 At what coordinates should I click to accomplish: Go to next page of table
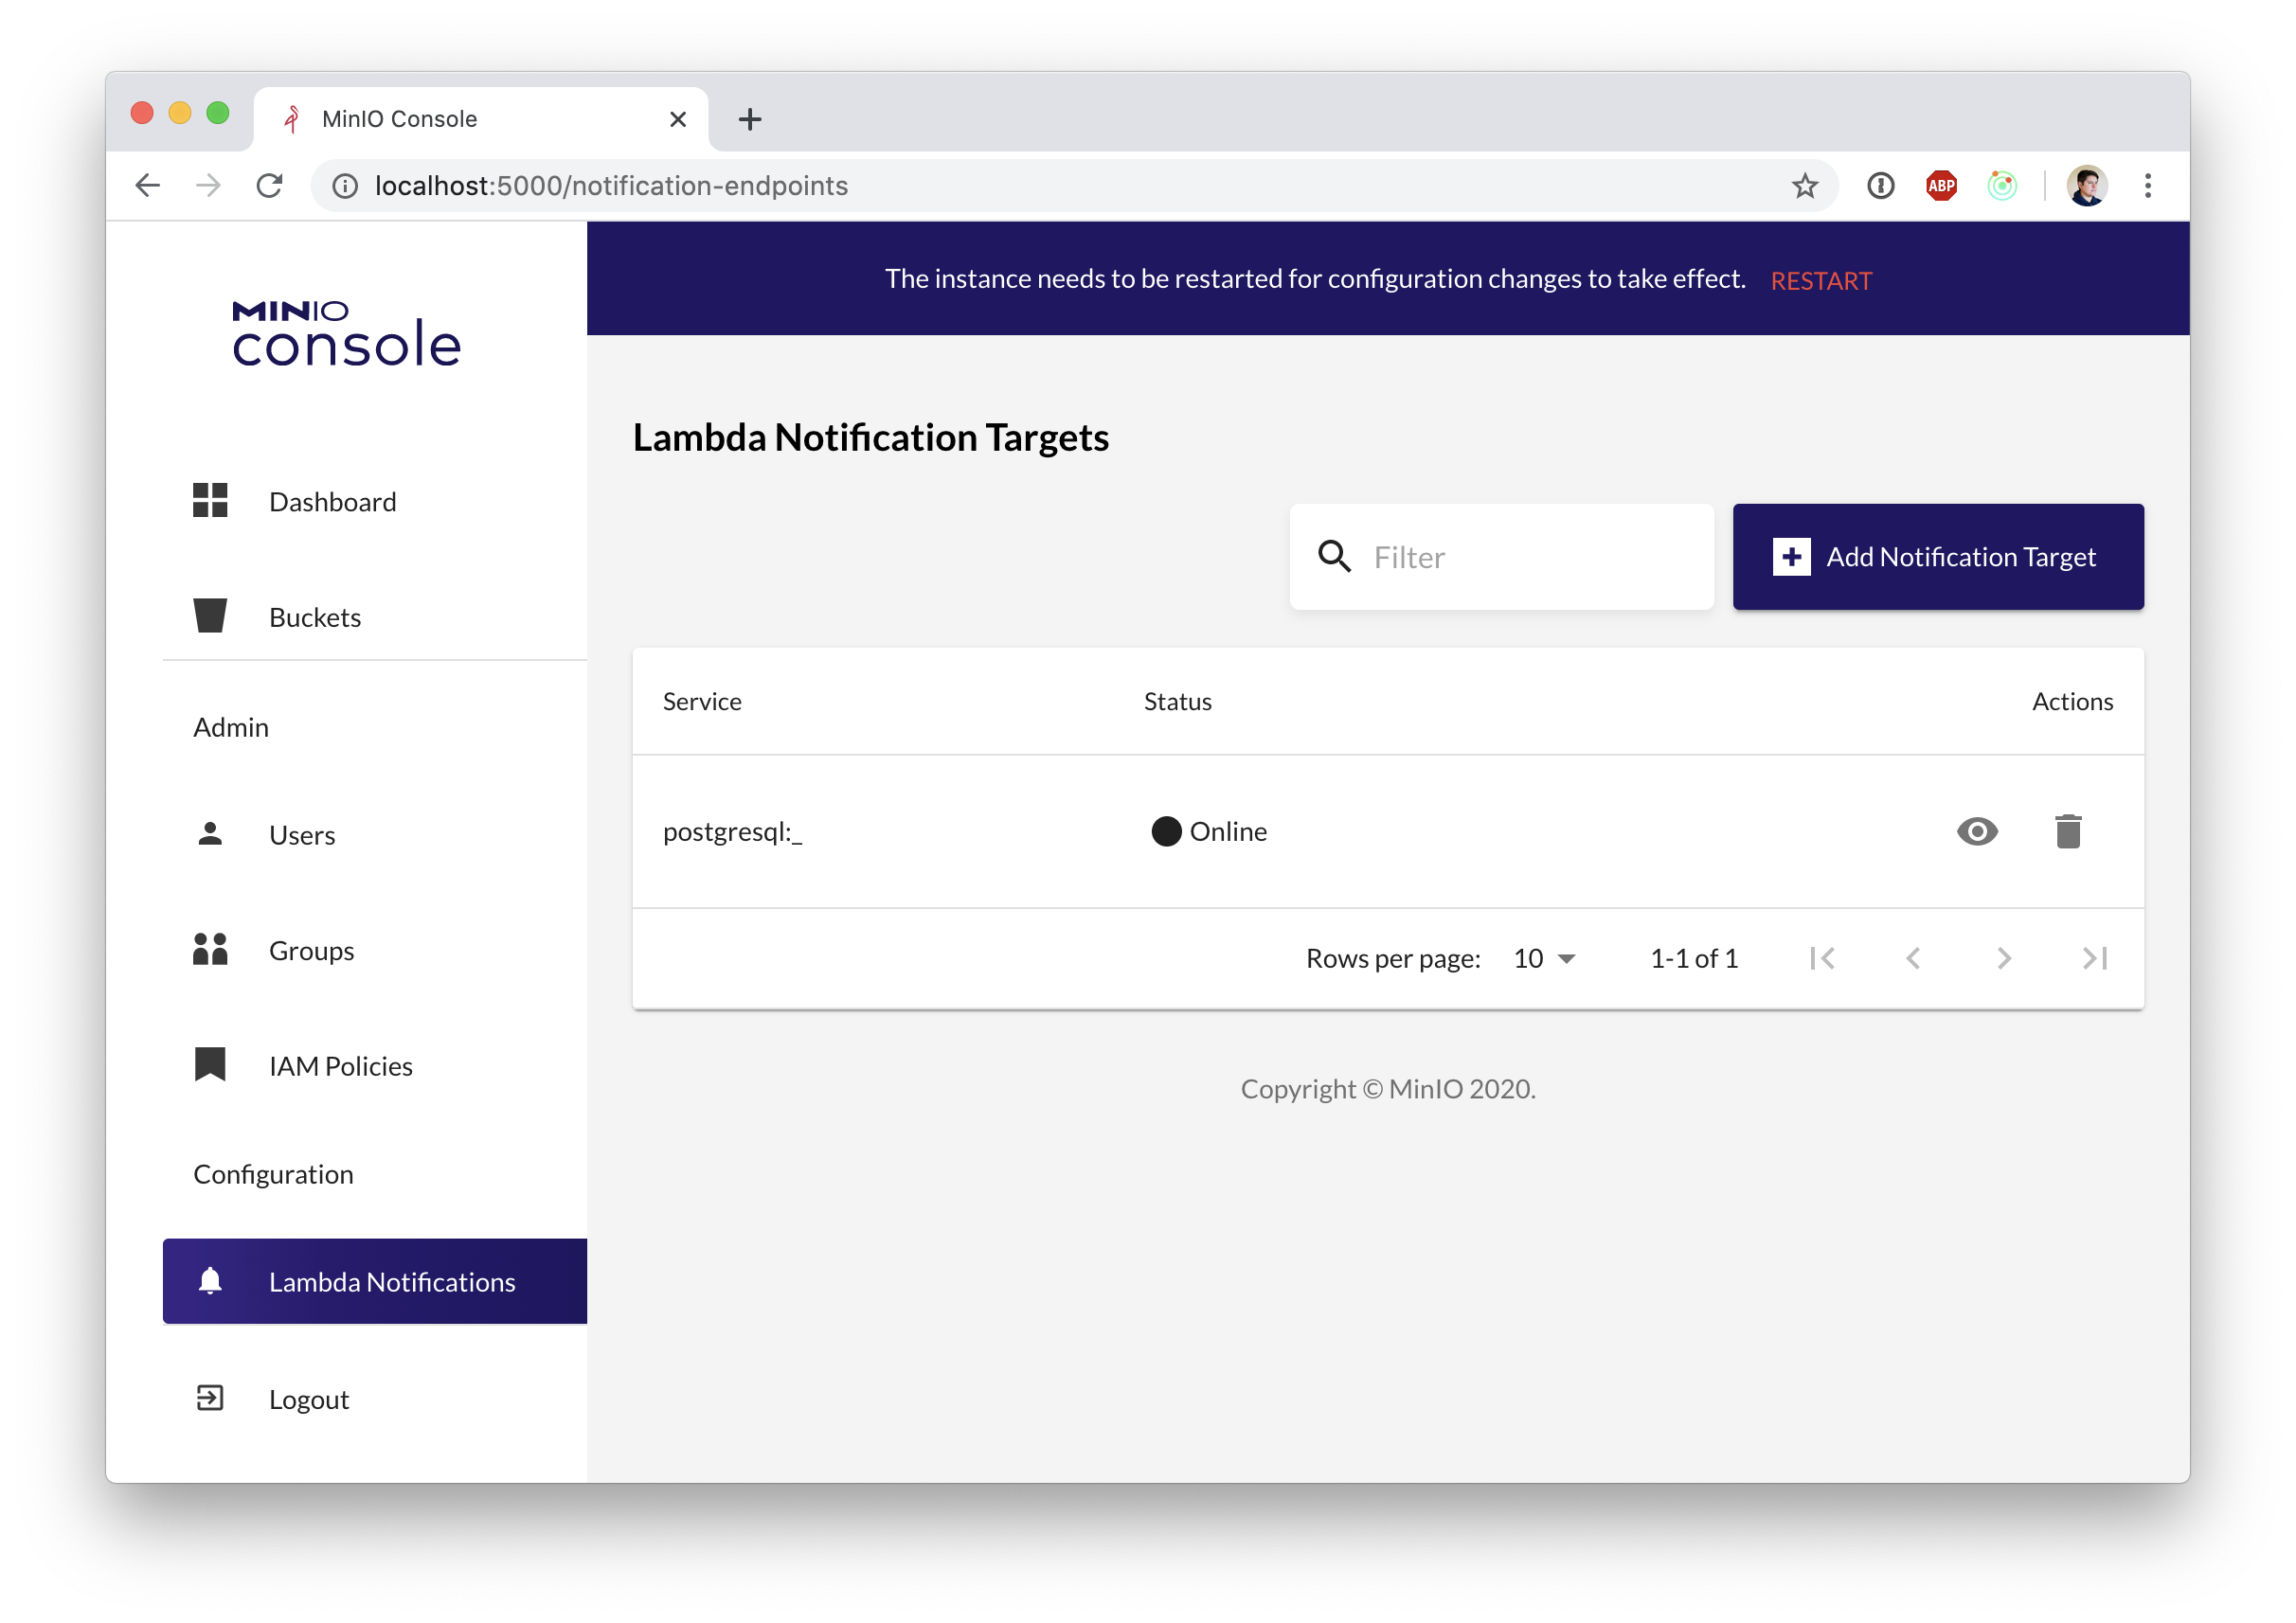coord(2003,958)
